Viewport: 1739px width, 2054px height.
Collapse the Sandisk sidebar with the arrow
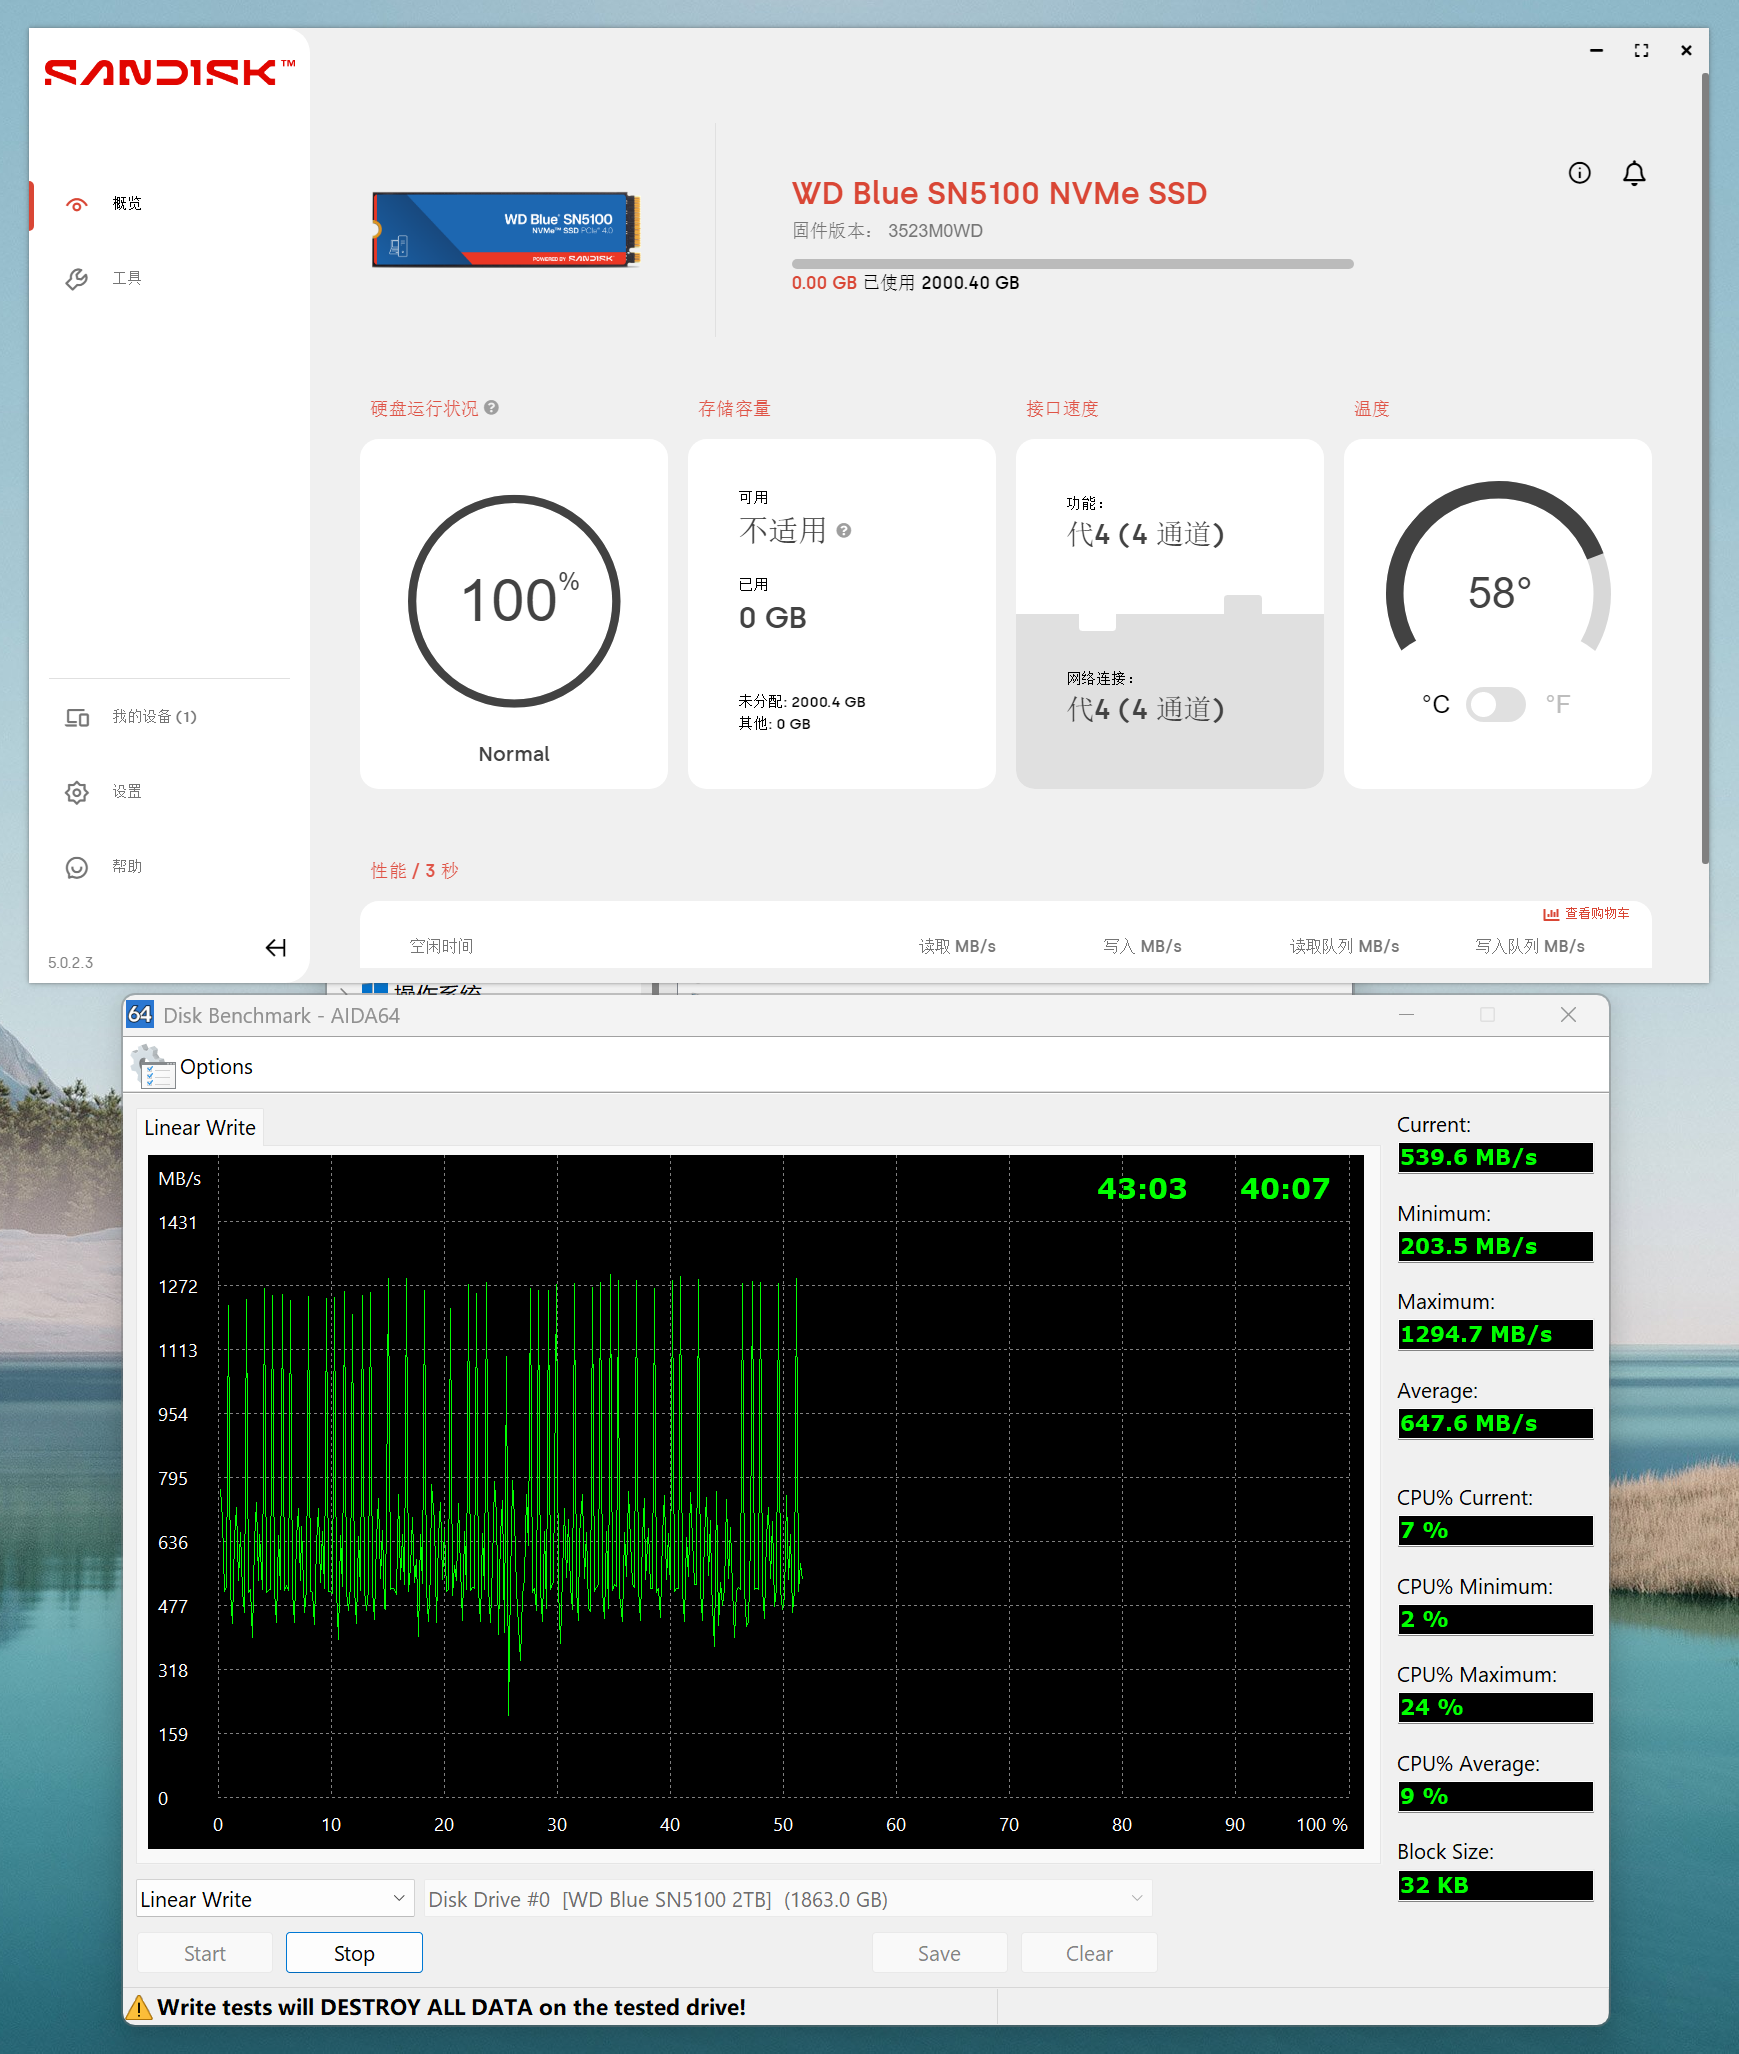coord(276,948)
